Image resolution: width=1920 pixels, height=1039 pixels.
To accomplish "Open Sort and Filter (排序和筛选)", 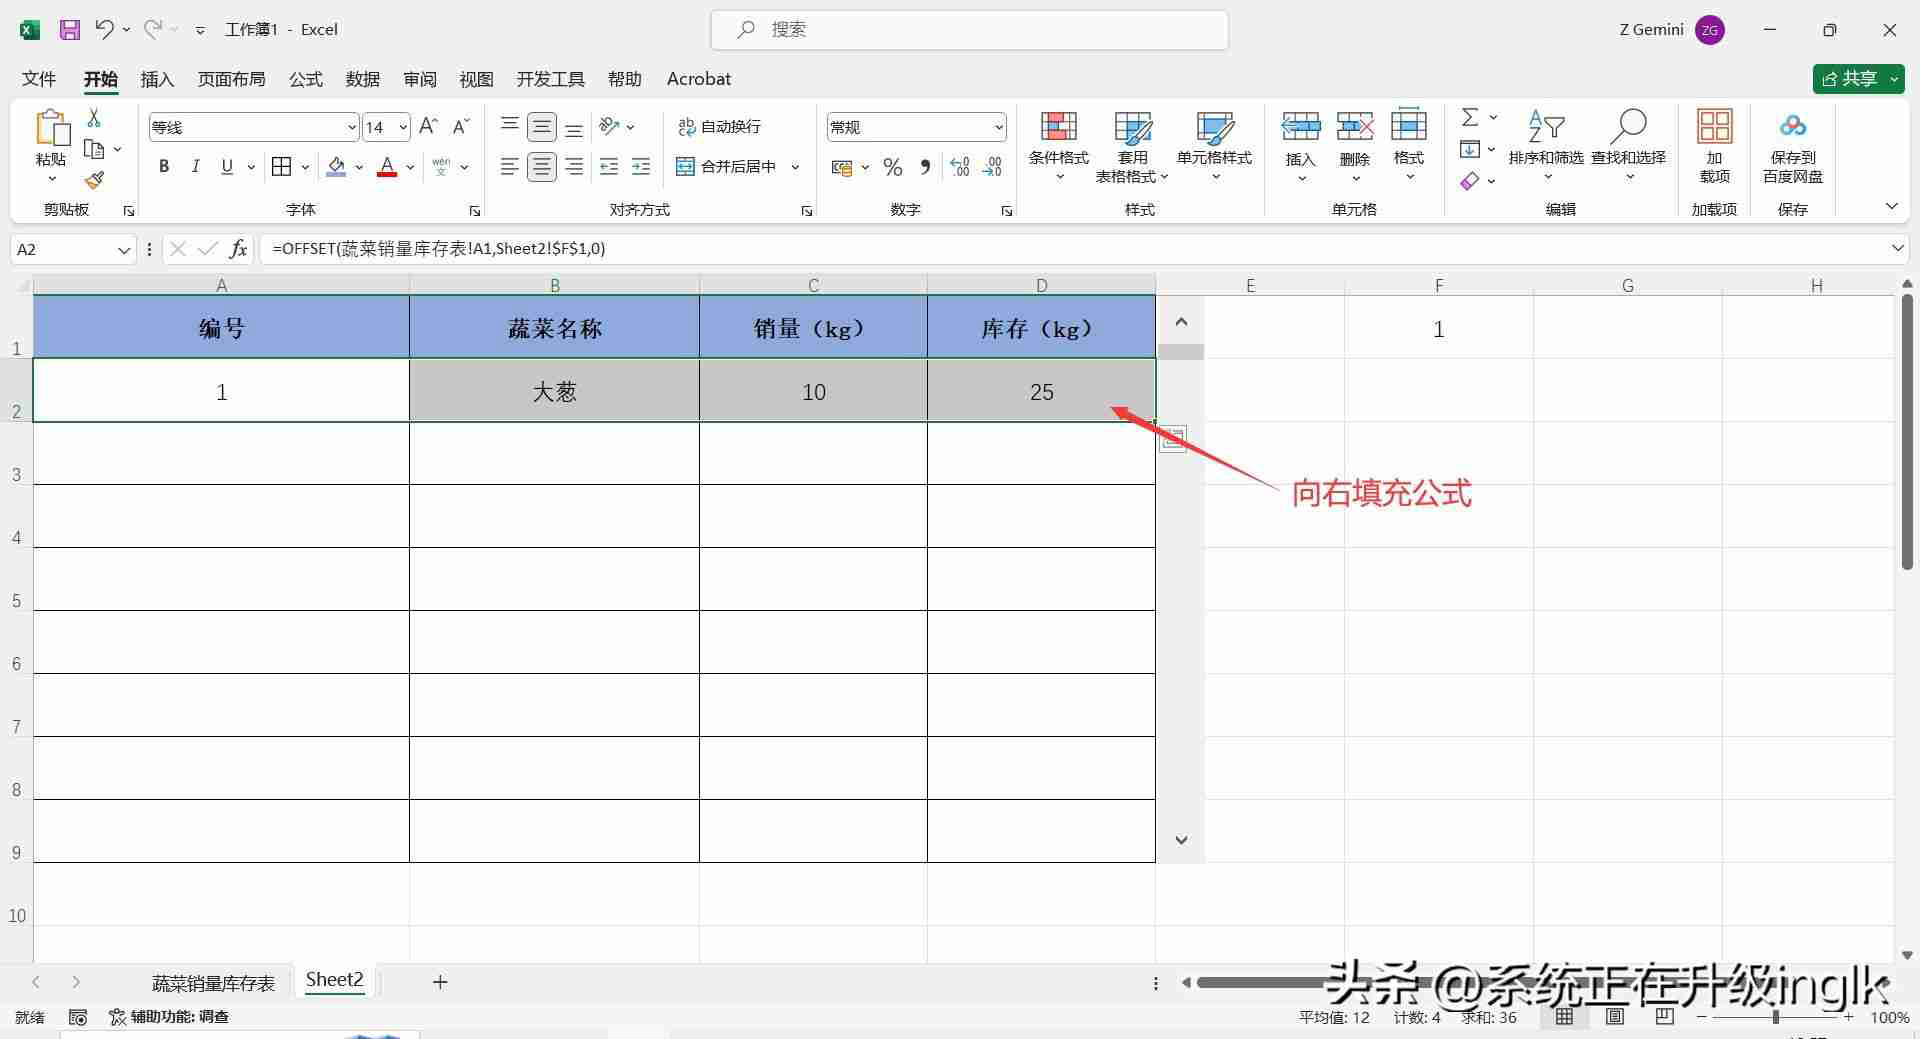I will [x=1546, y=147].
